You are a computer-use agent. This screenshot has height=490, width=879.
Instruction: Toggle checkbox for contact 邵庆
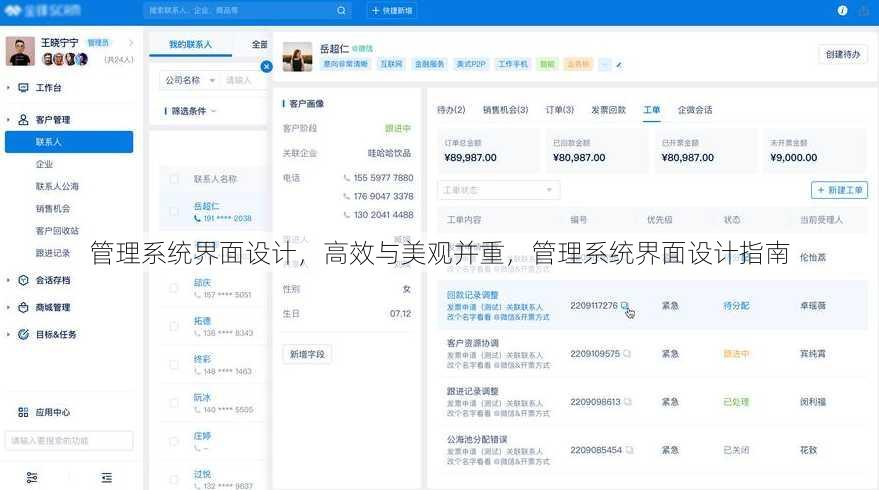[174, 288]
